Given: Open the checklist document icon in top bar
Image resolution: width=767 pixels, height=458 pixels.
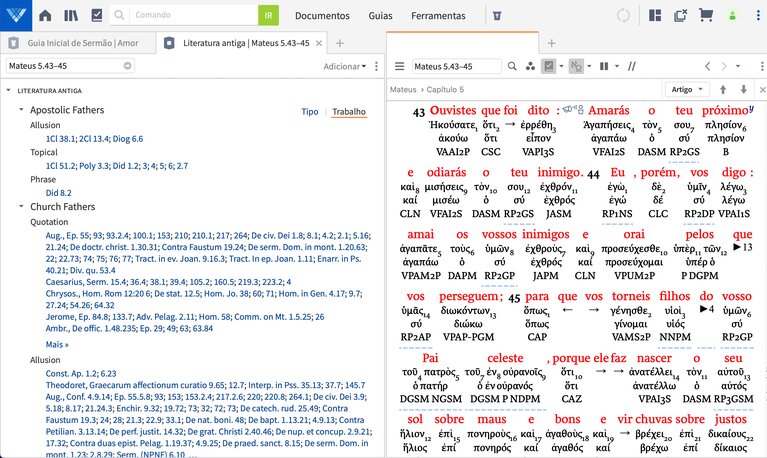Looking at the screenshot, I should pos(97,15).
